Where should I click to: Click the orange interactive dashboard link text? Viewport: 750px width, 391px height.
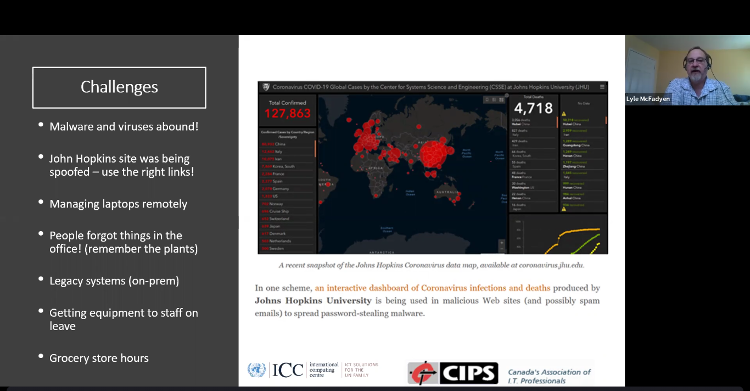tap(432, 288)
